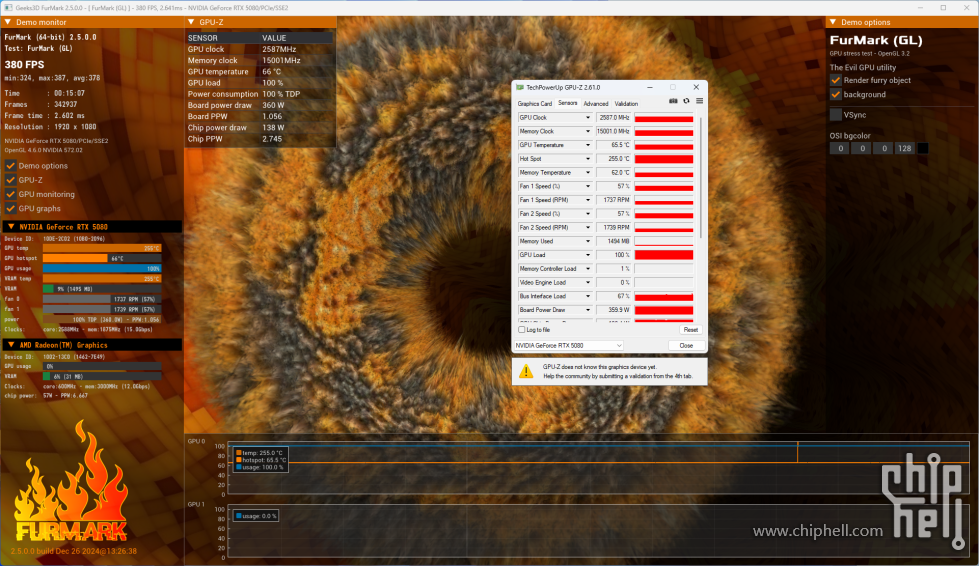This screenshot has height=566, width=979.
Task: Click the GPU 1 usage legend box
Action: [256, 516]
